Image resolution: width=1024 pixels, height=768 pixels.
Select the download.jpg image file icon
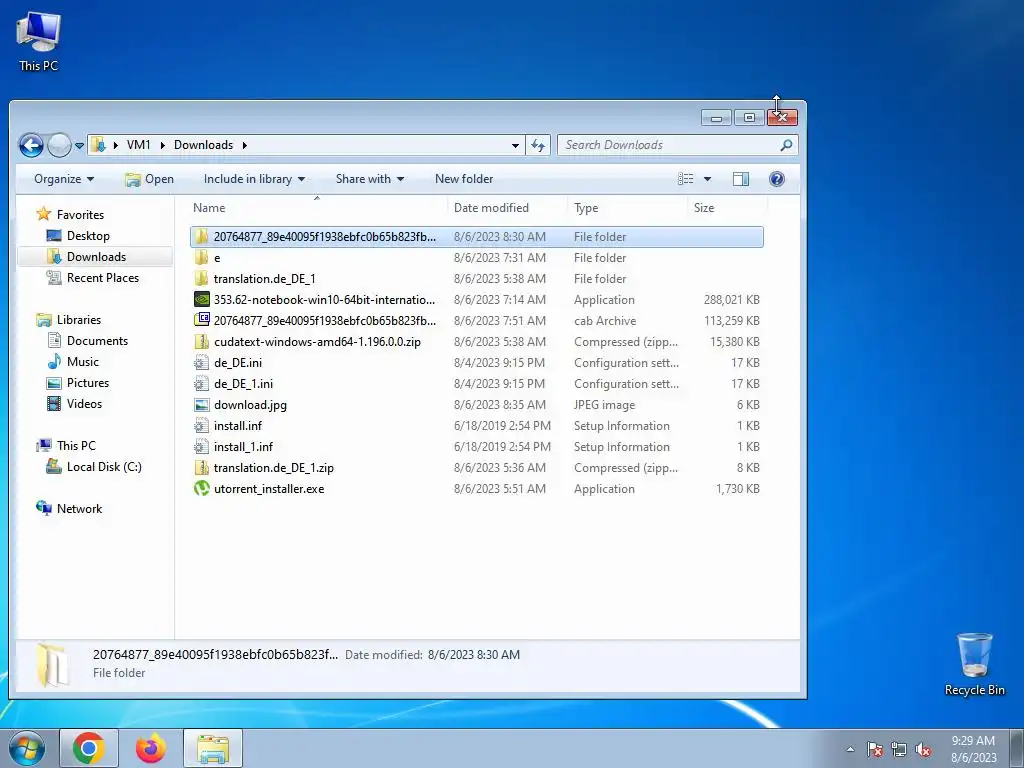[x=202, y=404]
